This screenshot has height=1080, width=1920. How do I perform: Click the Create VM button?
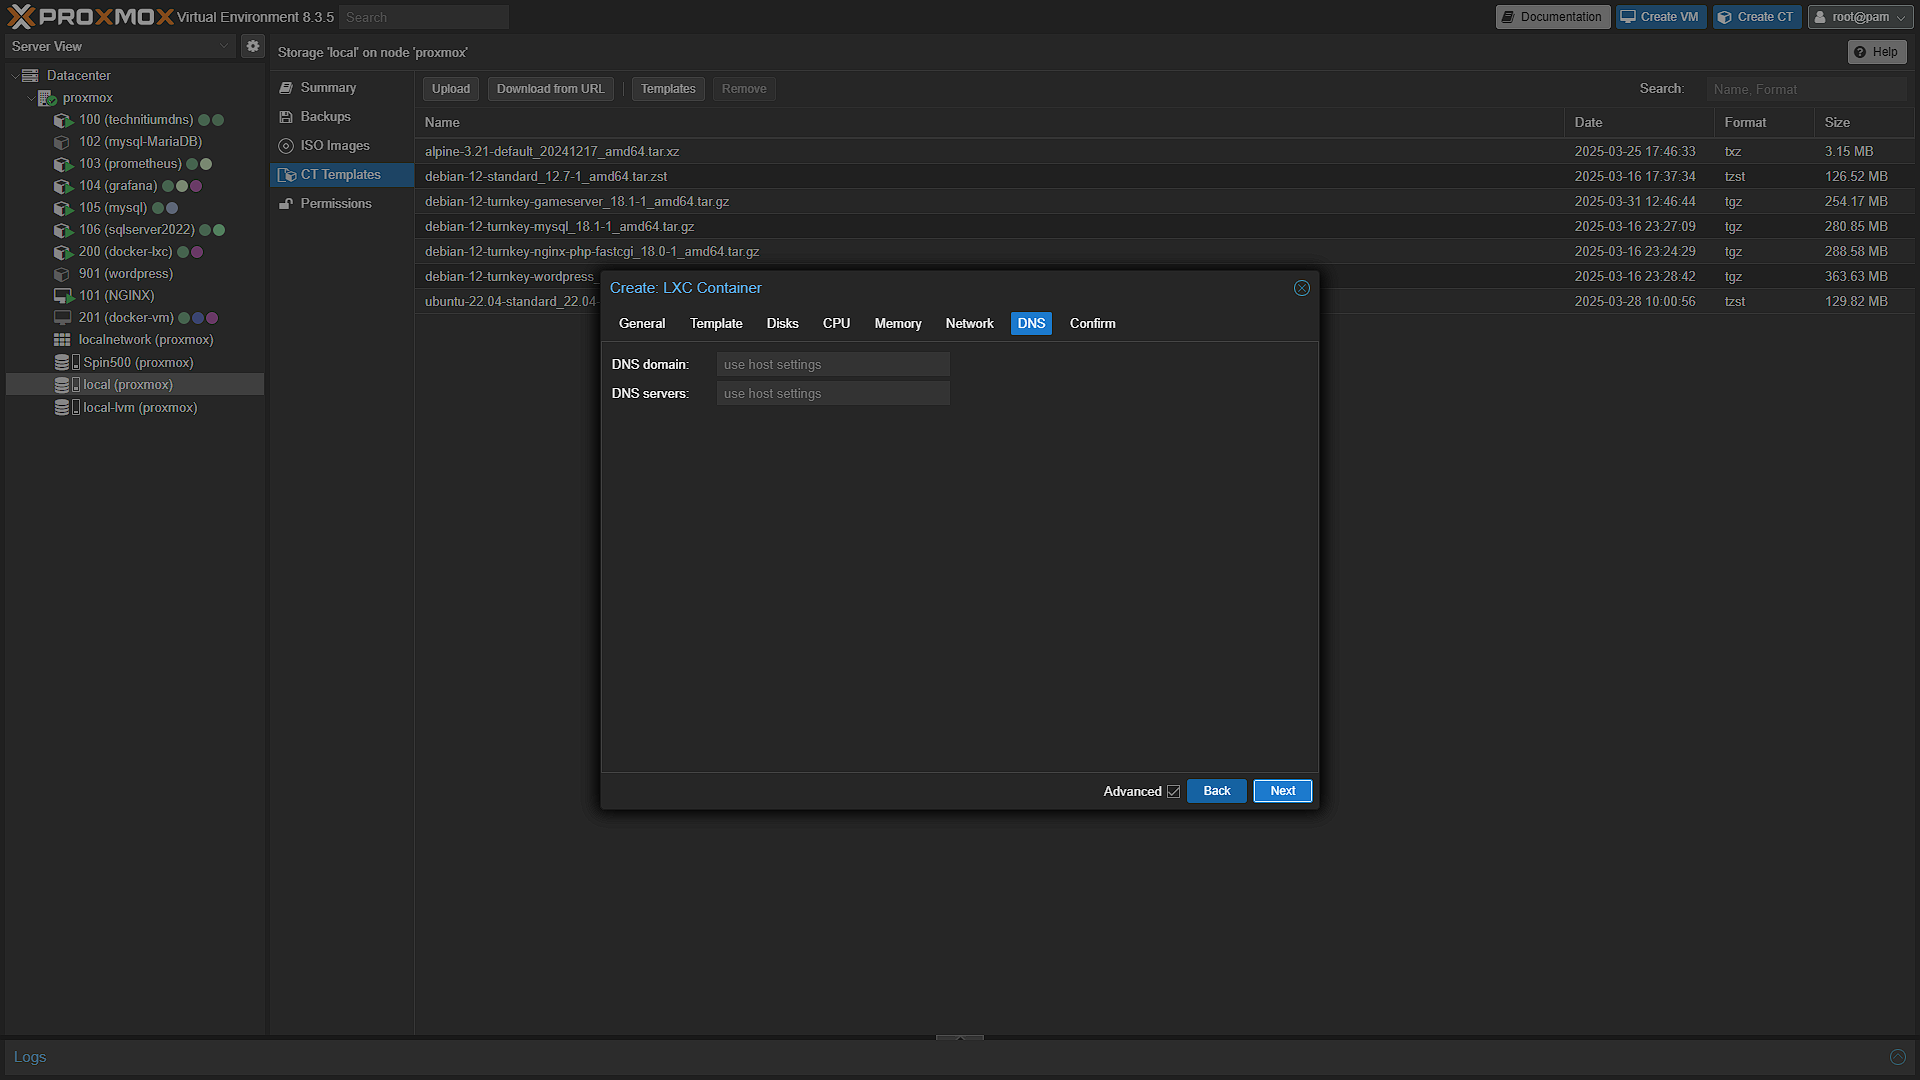click(x=1660, y=17)
